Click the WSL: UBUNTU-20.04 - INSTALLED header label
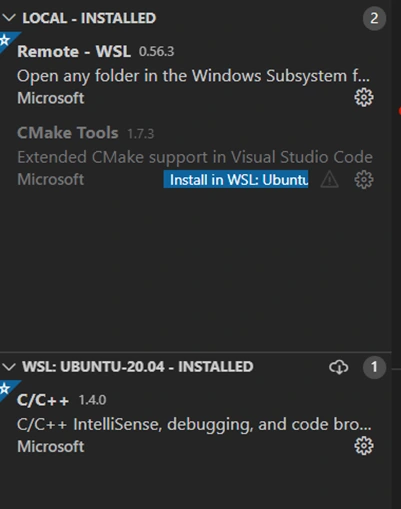The width and height of the screenshot is (401, 509). pyautogui.click(x=138, y=367)
